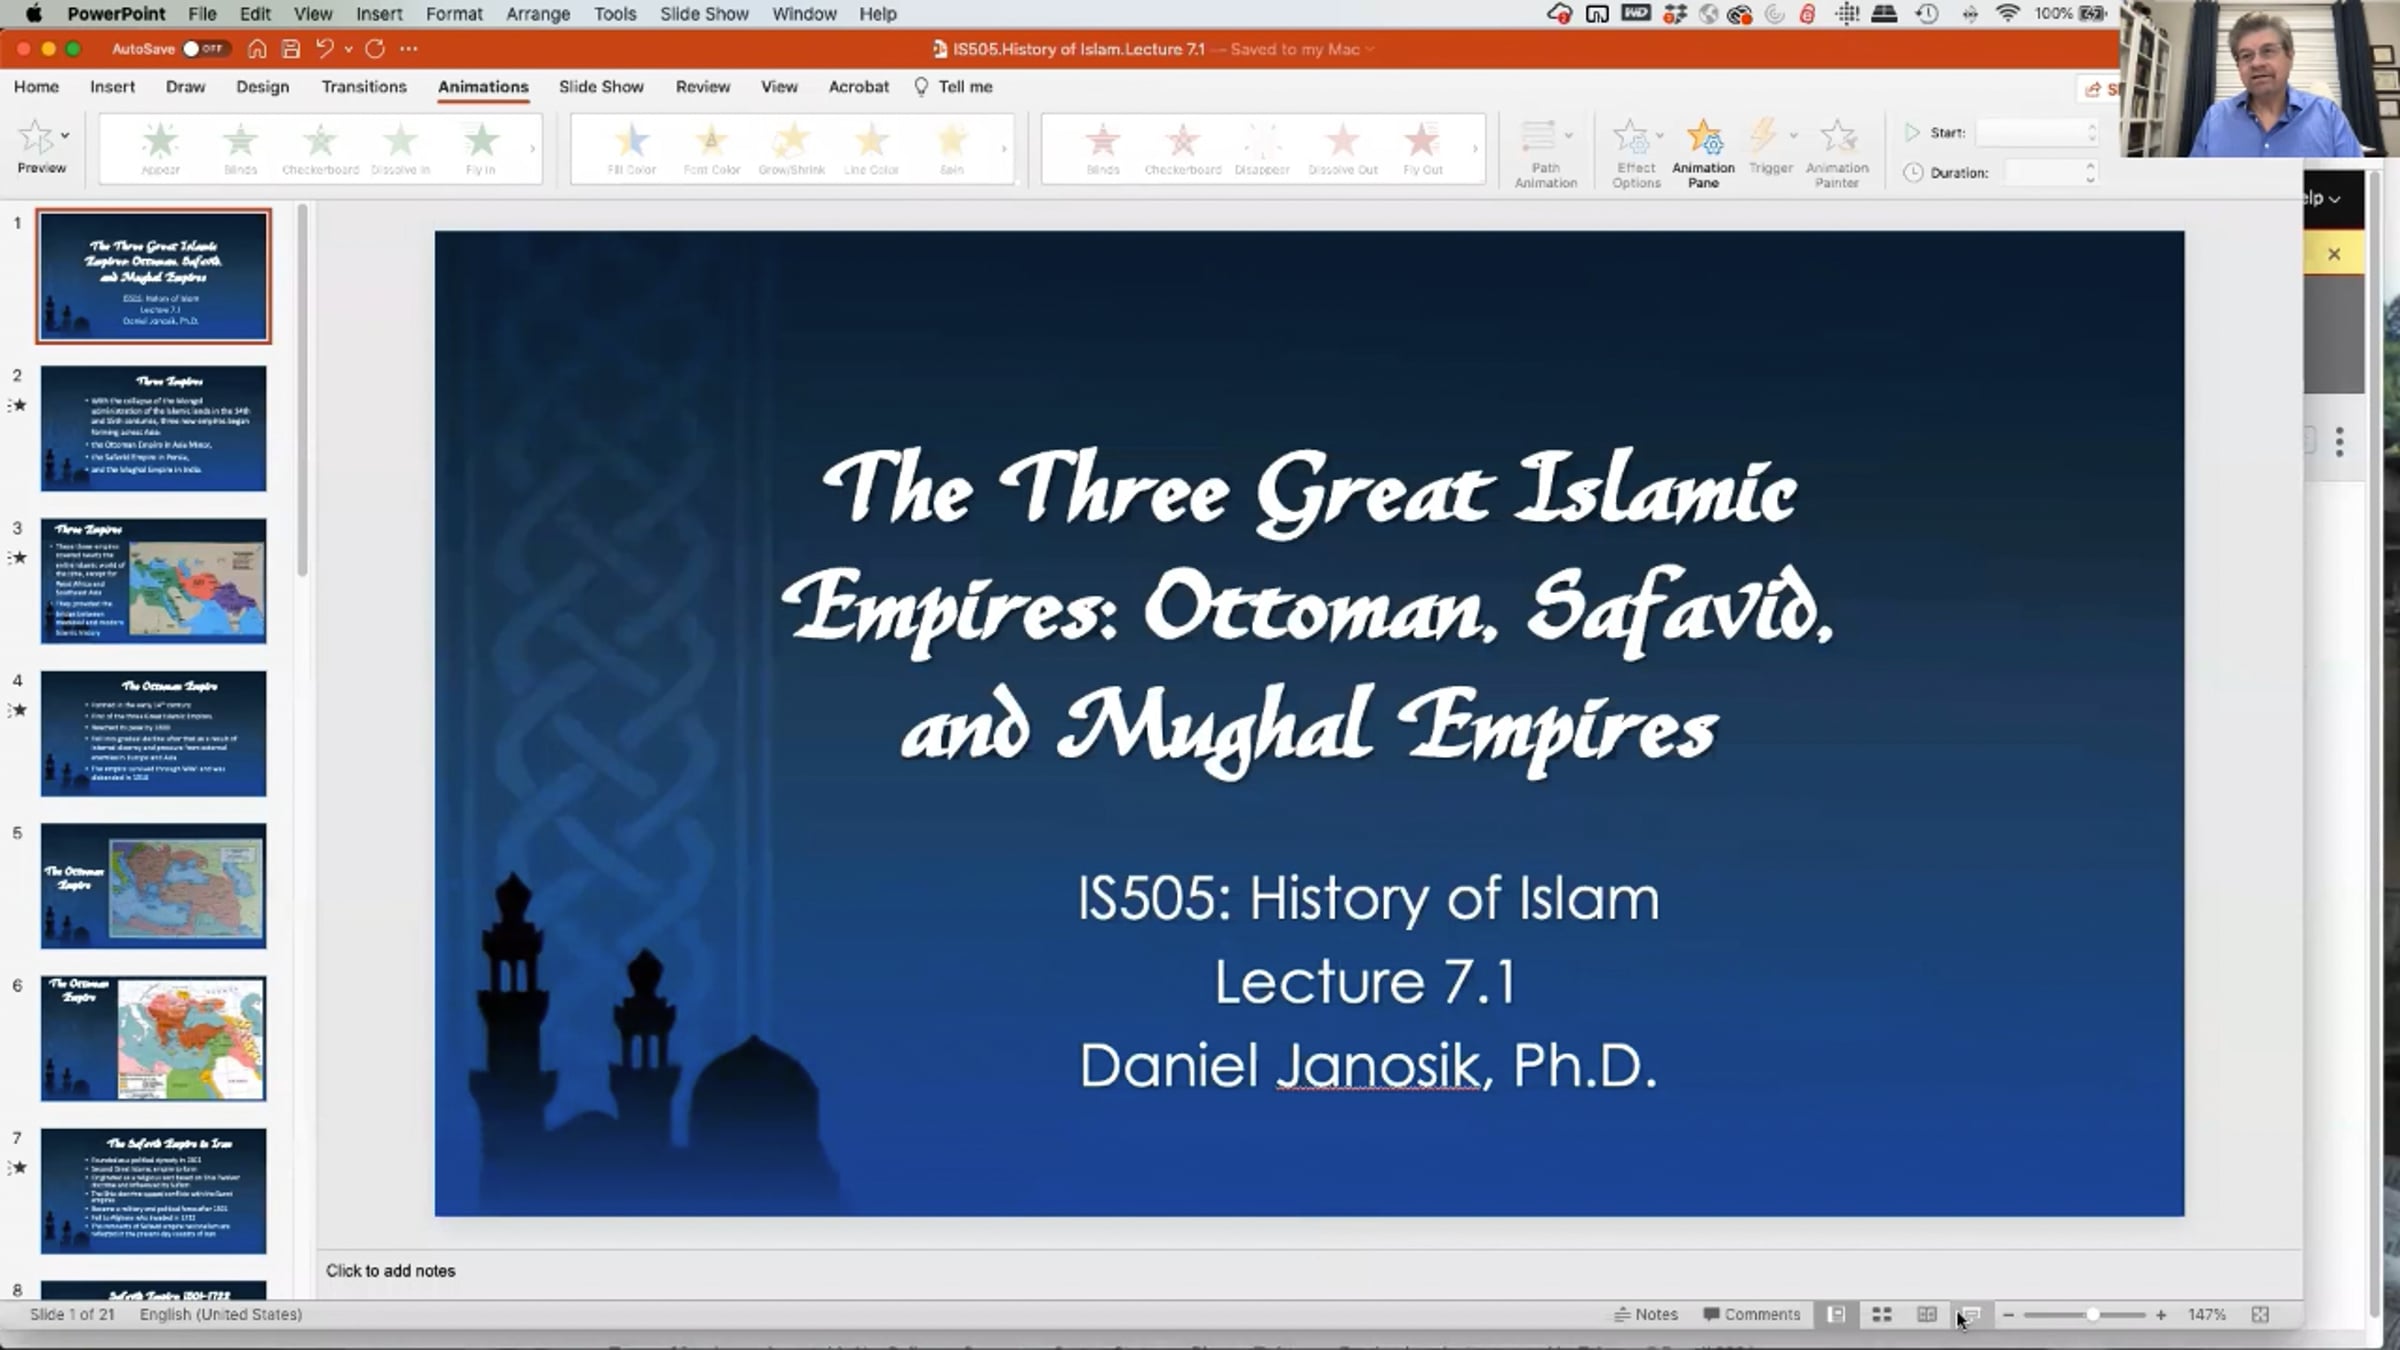This screenshot has width=2400, height=1350.
Task: Switch to Slide Sorter view icon
Action: (1881, 1314)
